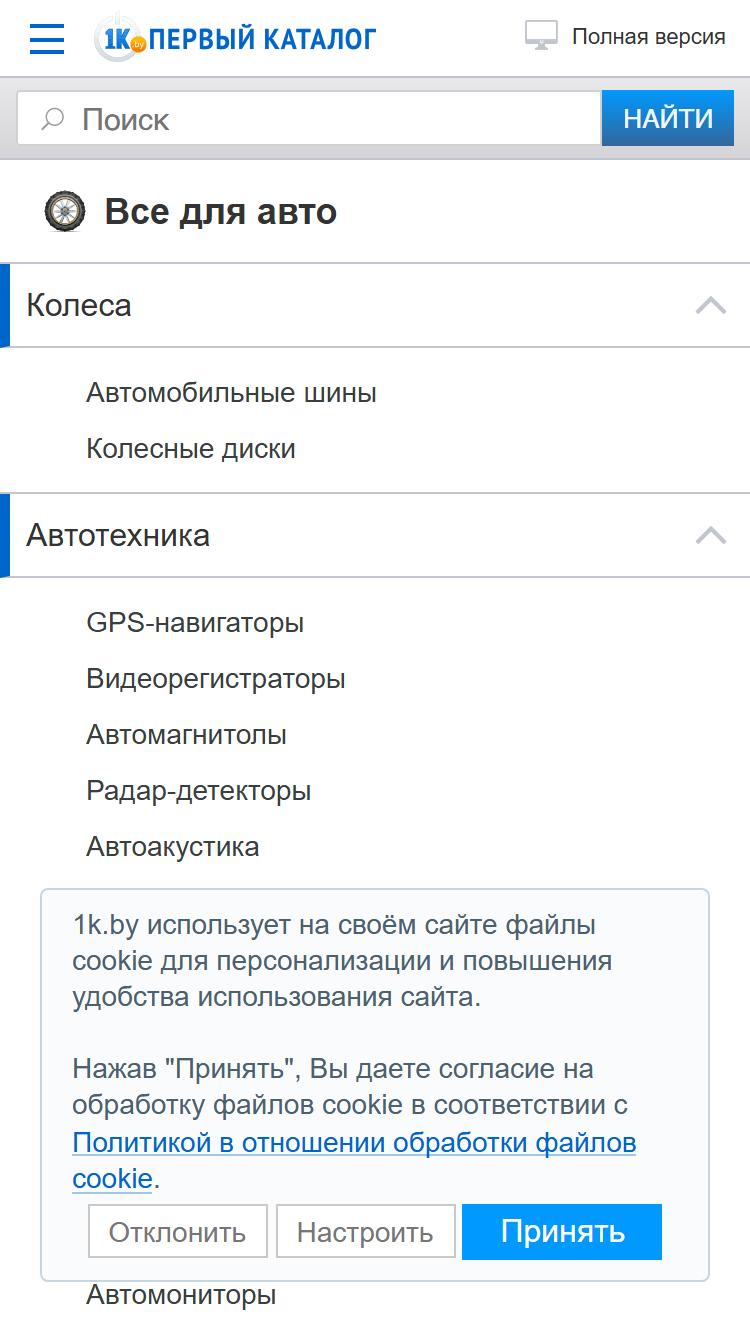Screen dimensions: 750x1334
Task: Decline cookies with Отклонить
Action: coord(178,1231)
